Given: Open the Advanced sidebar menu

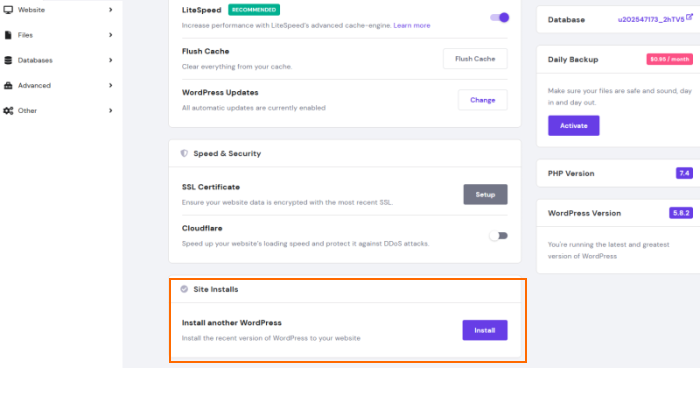Looking at the screenshot, I should [34, 85].
